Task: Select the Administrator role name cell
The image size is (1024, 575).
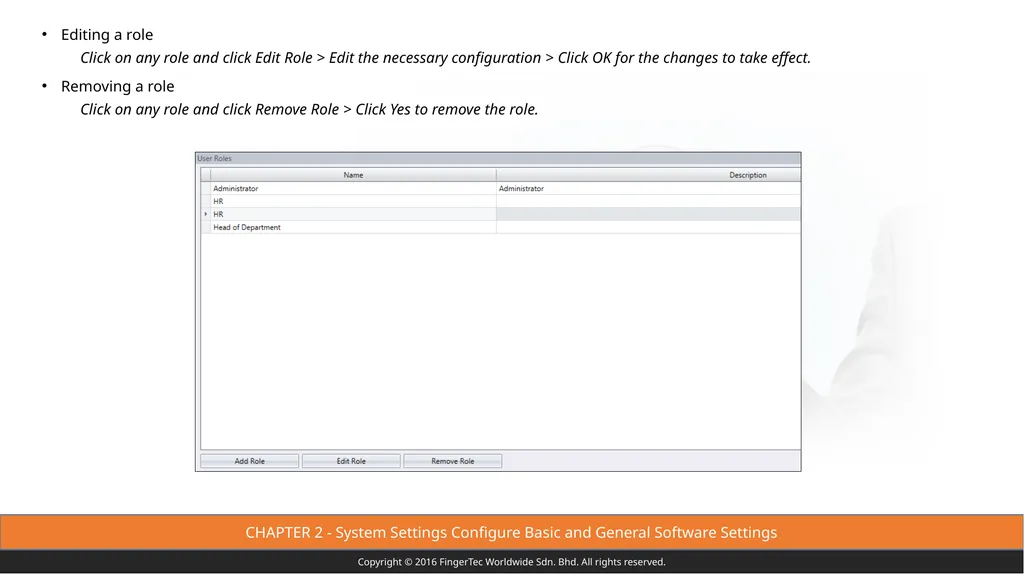Action: point(353,188)
